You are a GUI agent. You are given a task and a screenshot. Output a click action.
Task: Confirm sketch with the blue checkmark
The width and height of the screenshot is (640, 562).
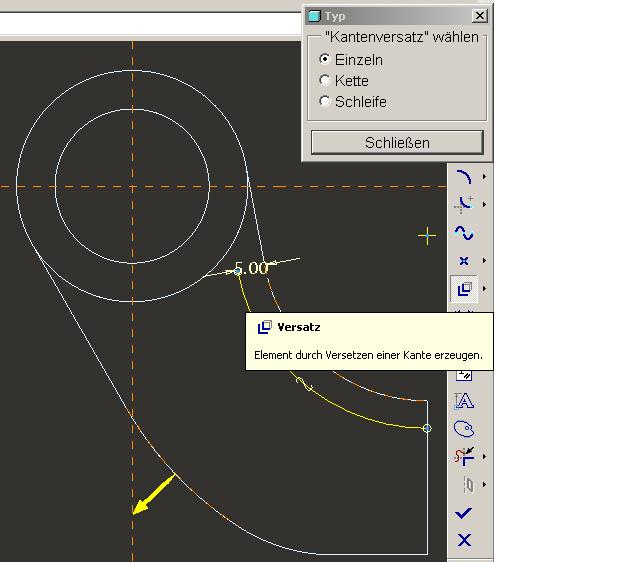(463, 513)
